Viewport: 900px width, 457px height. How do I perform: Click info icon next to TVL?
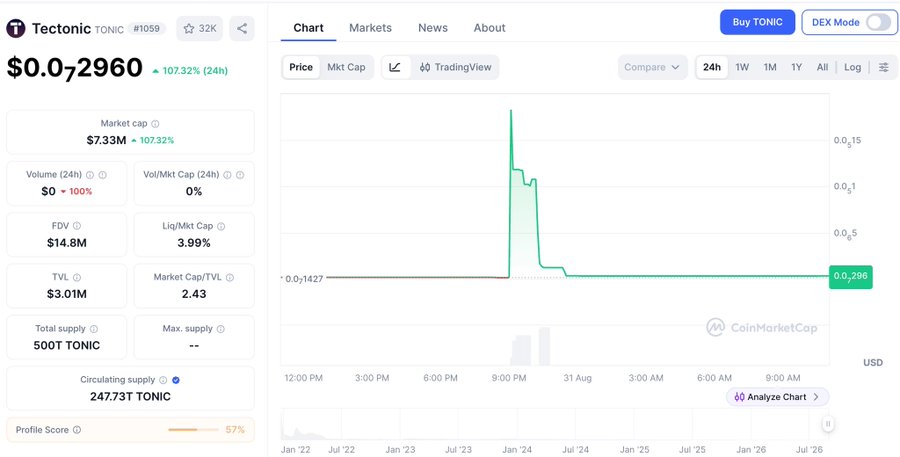click(x=77, y=277)
